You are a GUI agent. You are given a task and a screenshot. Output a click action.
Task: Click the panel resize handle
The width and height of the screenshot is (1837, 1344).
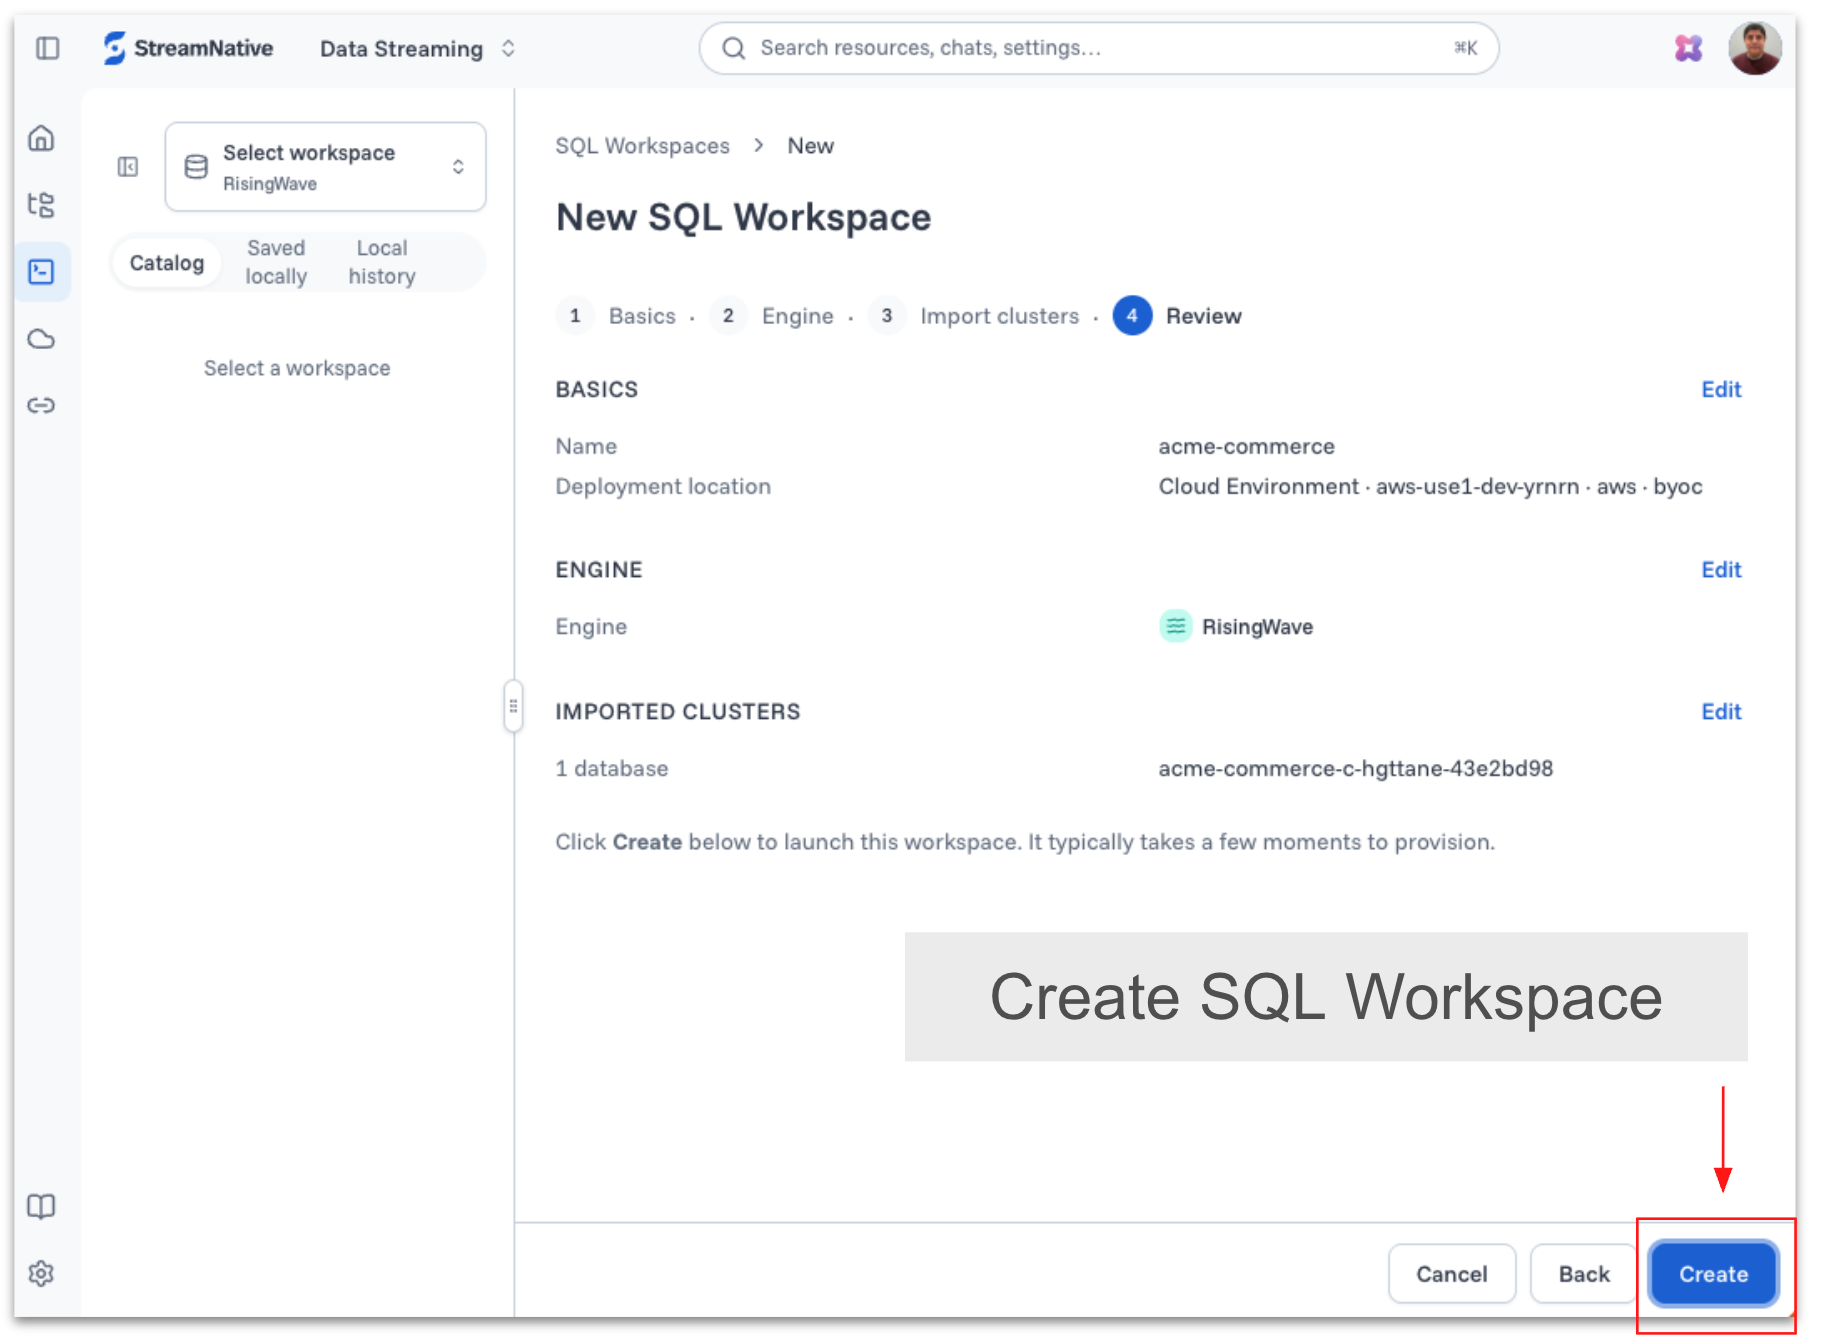tap(513, 706)
